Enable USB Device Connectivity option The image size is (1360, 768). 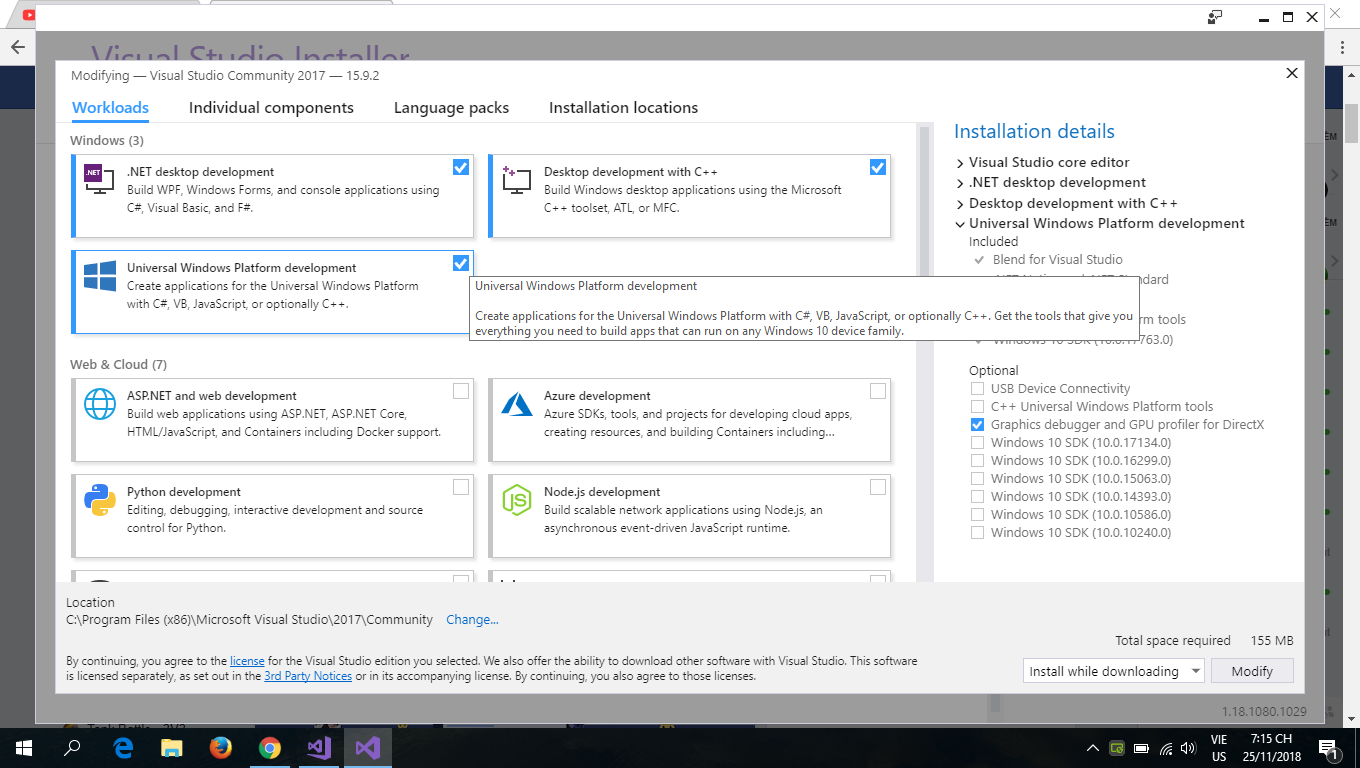click(977, 389)
